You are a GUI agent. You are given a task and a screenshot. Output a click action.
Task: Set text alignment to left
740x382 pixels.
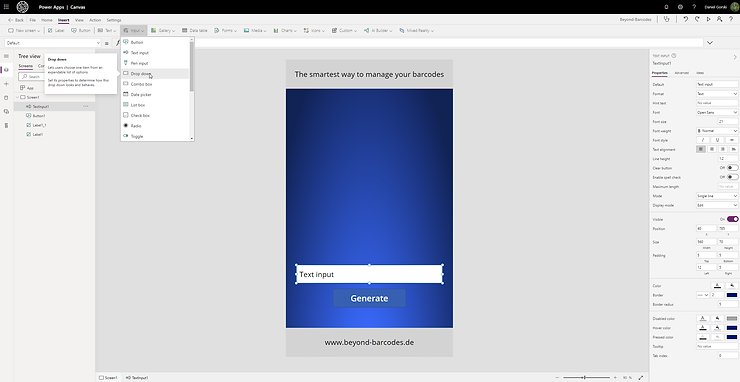tap(701, 149)
